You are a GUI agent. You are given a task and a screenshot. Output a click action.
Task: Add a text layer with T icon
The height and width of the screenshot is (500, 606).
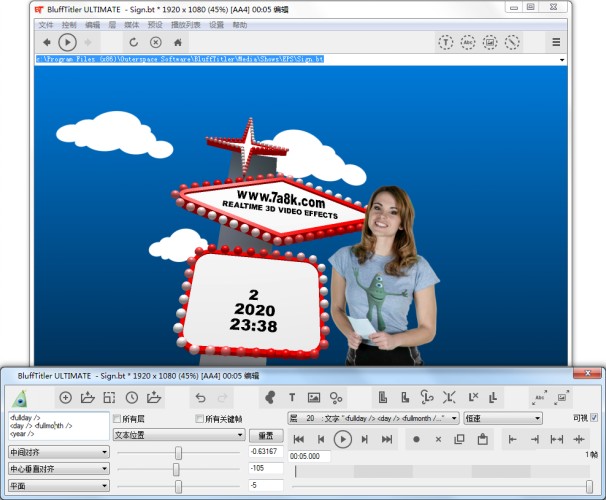pyautogui.click(x=292, y=397)
